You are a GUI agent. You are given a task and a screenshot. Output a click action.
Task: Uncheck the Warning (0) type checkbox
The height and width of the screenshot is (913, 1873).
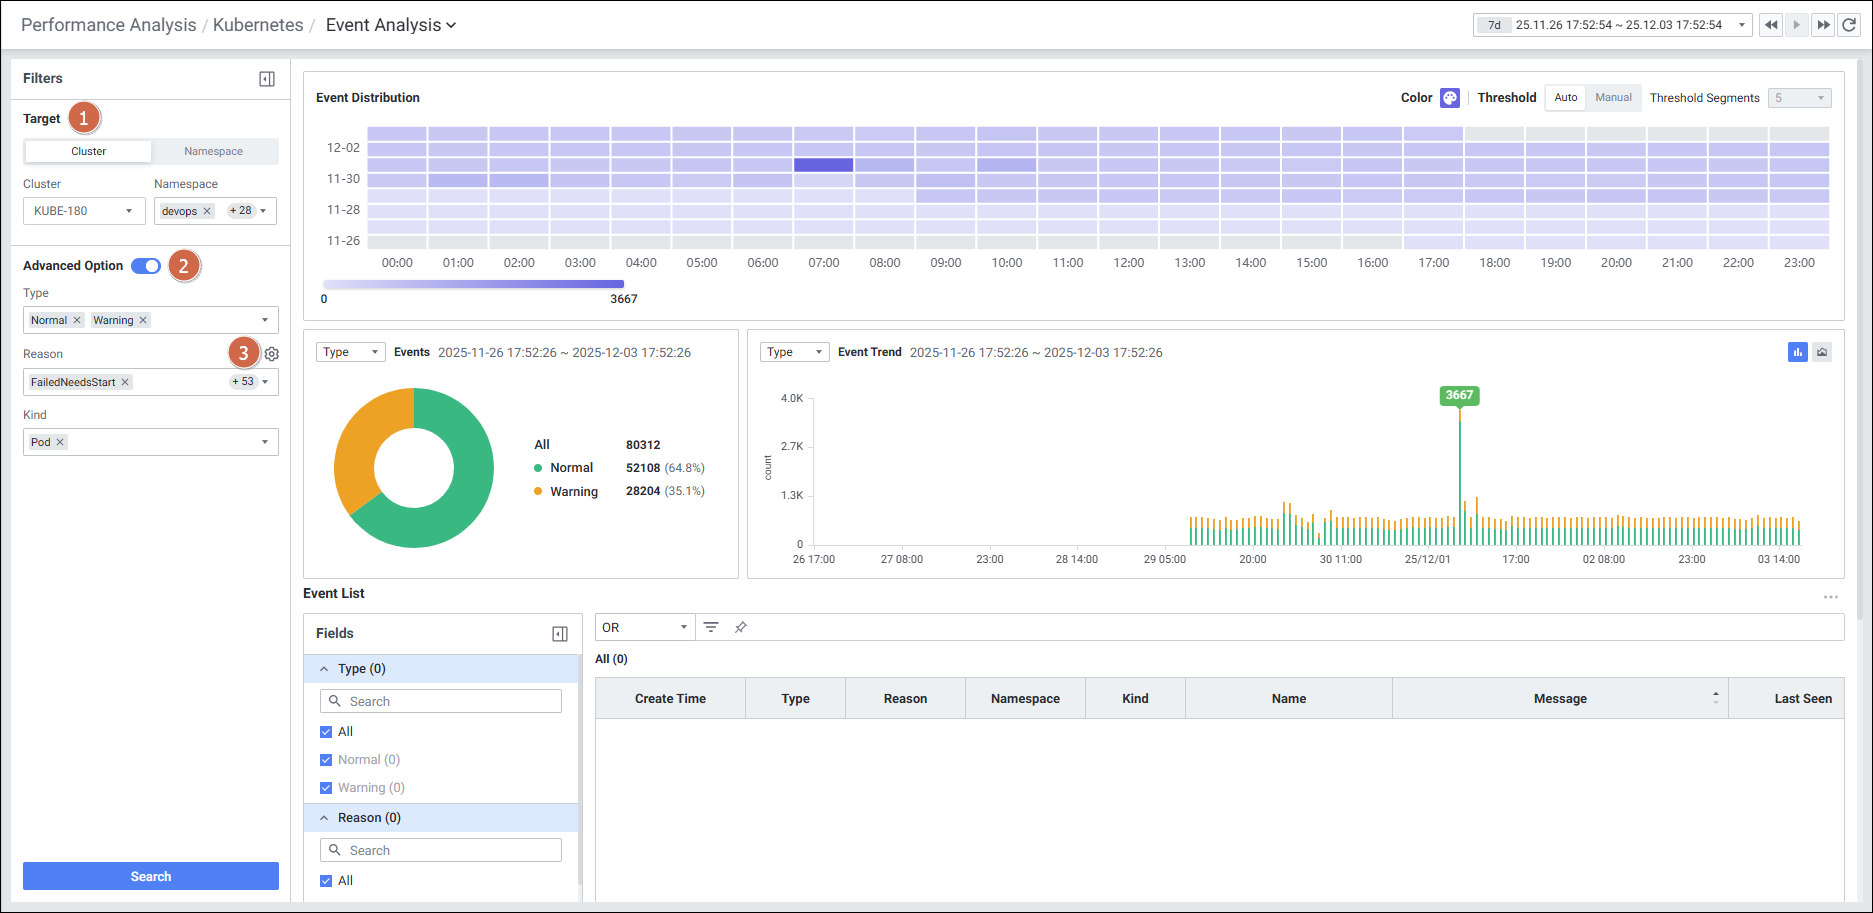(x=326, y=788)
